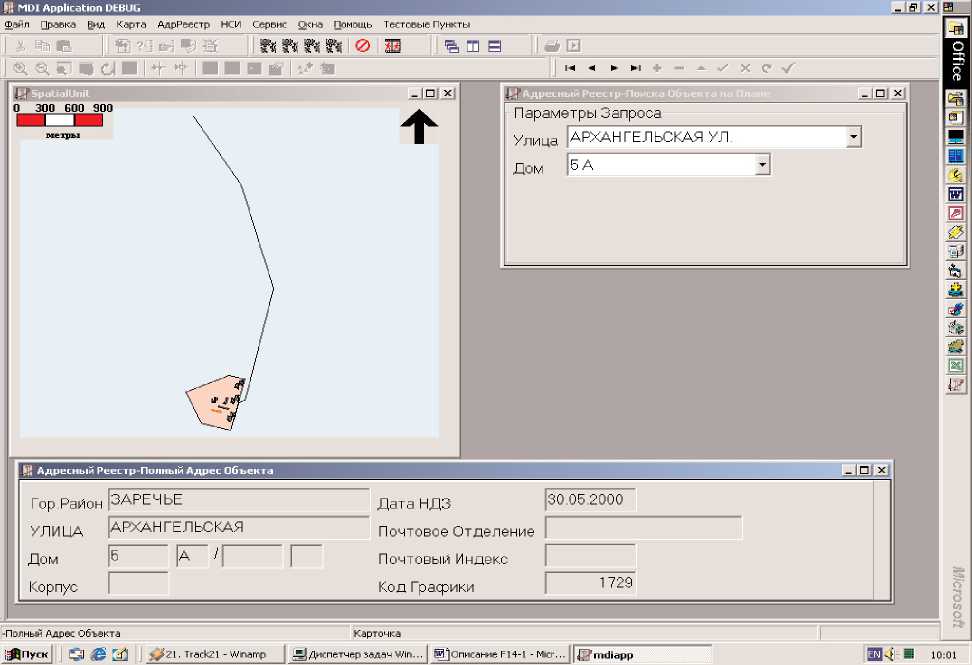Screen dimensions: 972x665
Task: Click the Почтовый Индекс field
Action: click(x=590, y=556)
